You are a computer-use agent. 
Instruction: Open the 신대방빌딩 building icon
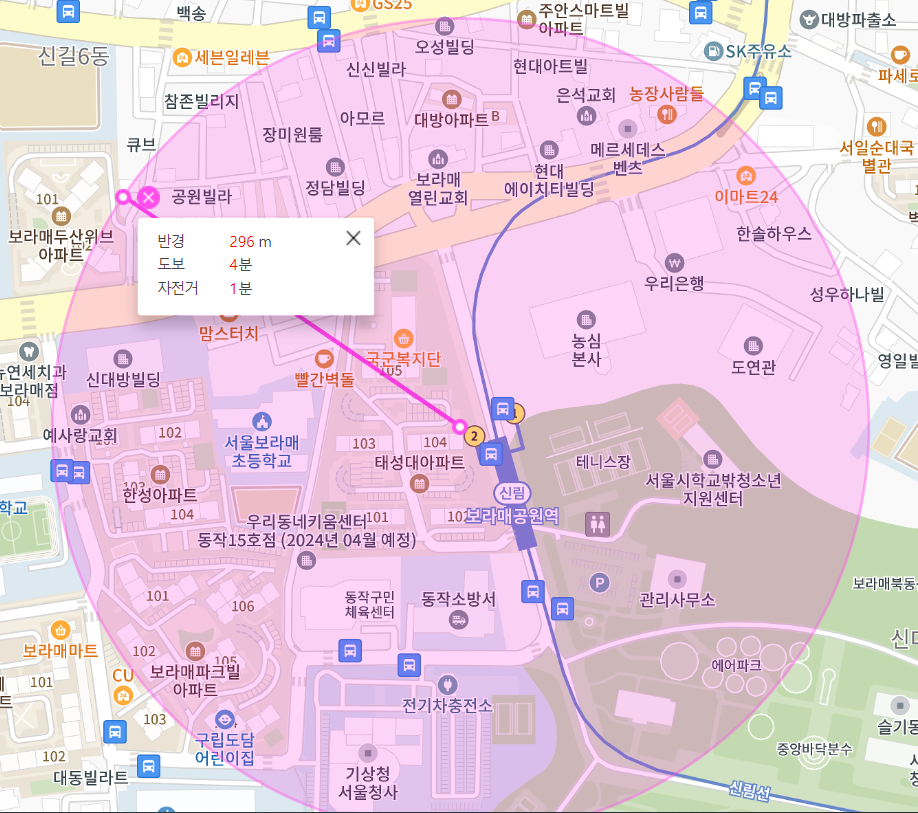(122, 358)
